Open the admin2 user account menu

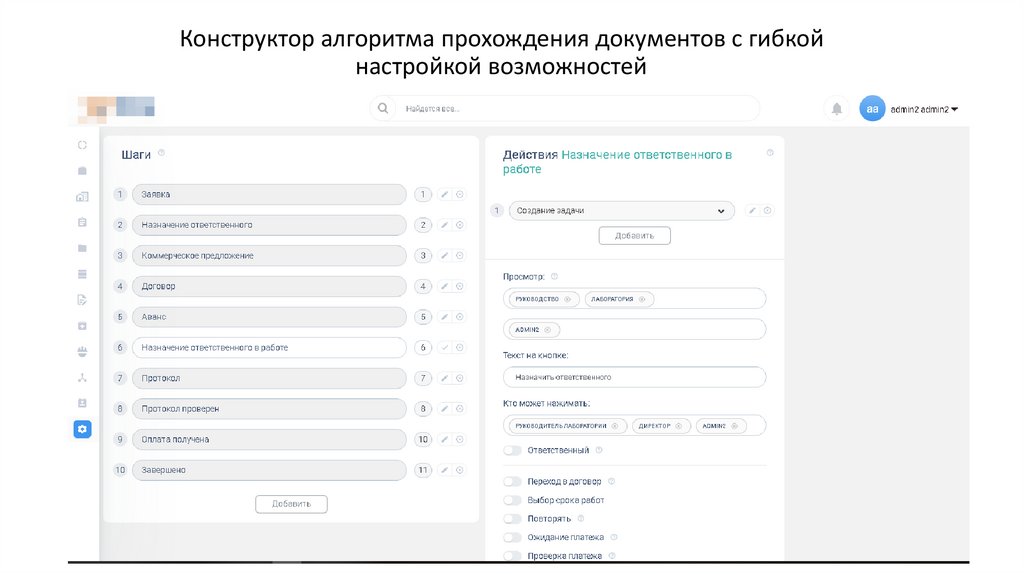(924, 109)
